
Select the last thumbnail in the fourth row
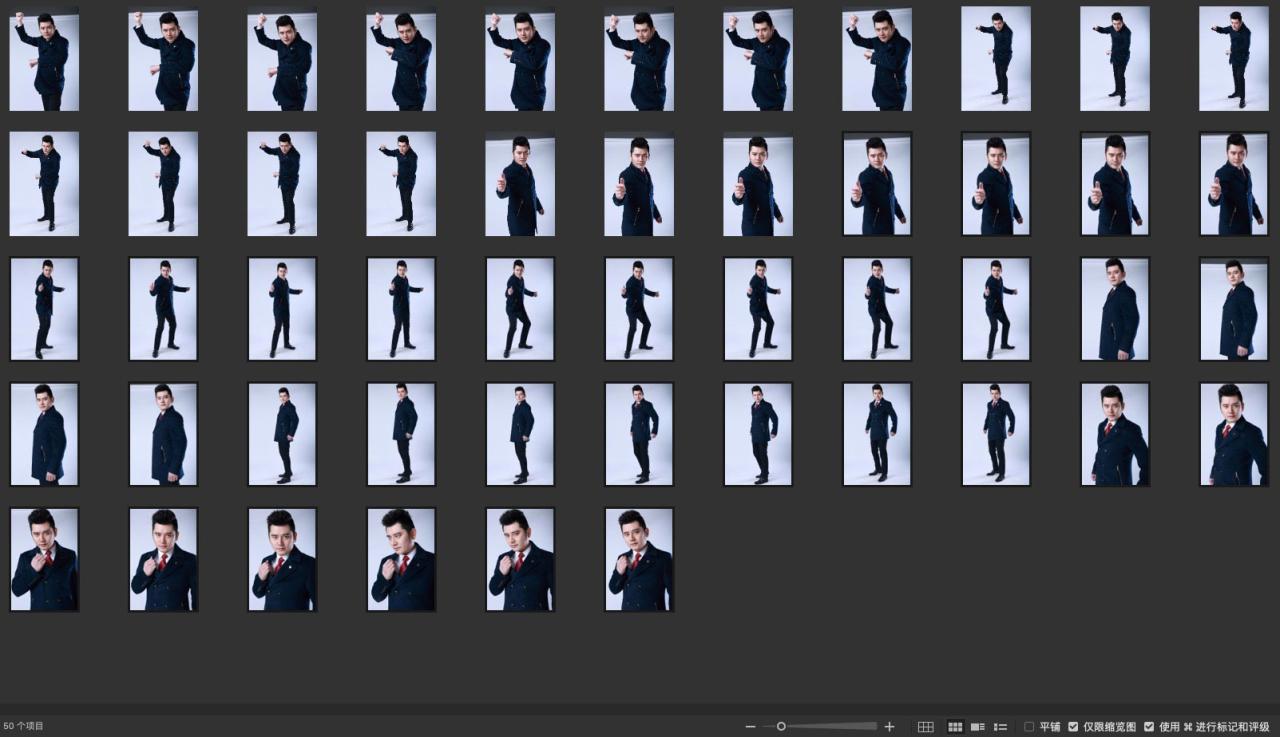tap(1233, 434)
